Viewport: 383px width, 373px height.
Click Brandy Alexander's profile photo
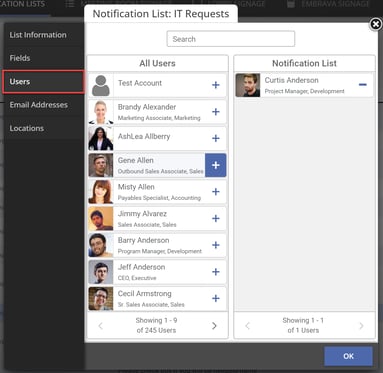tap(101, 112)
